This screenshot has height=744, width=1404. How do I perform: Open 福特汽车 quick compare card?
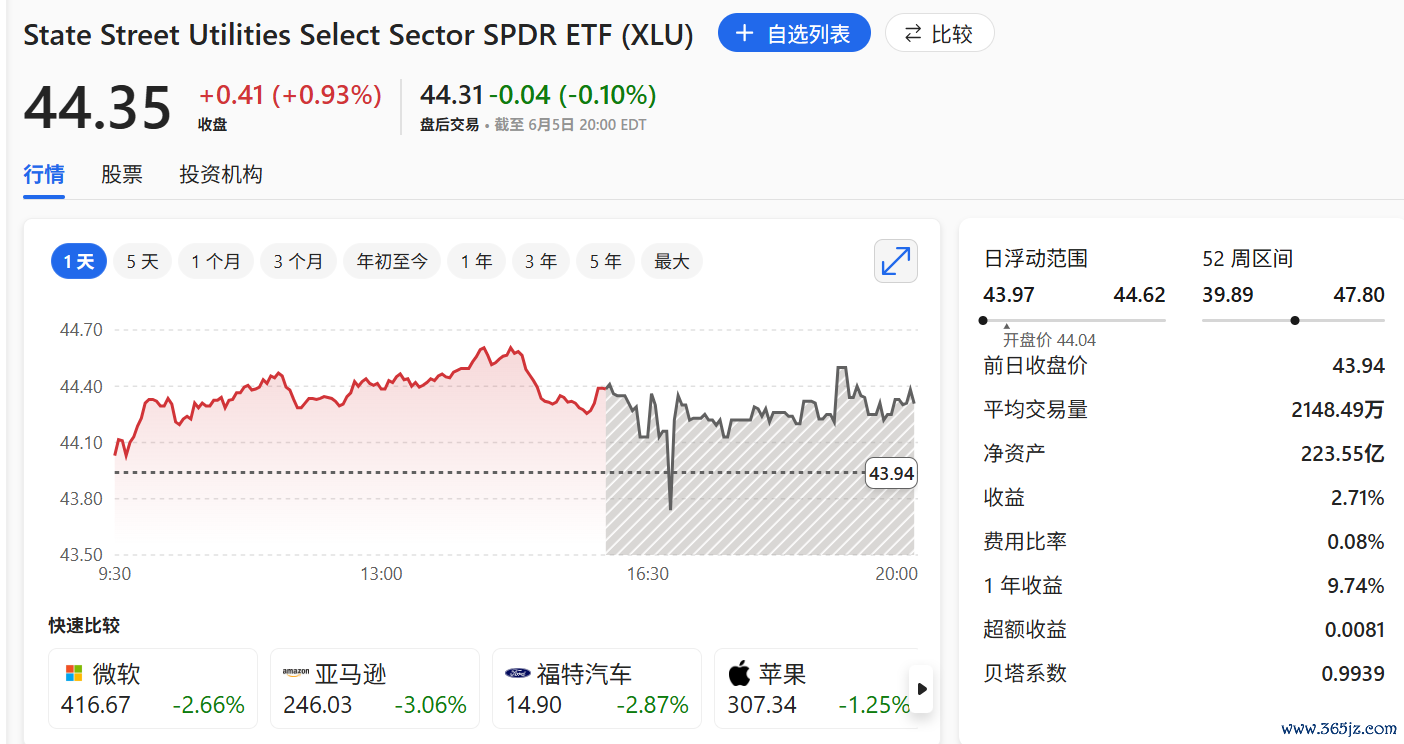590,689
